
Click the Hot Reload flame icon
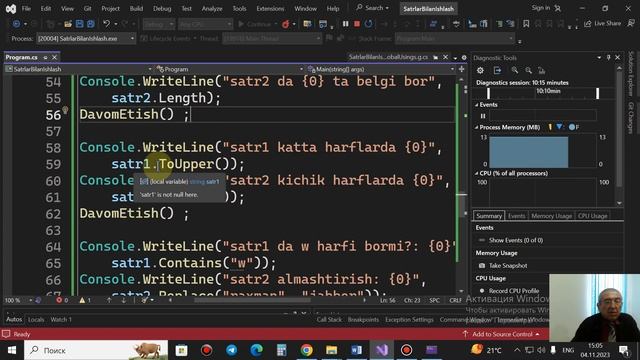click(x=285, y=24)
